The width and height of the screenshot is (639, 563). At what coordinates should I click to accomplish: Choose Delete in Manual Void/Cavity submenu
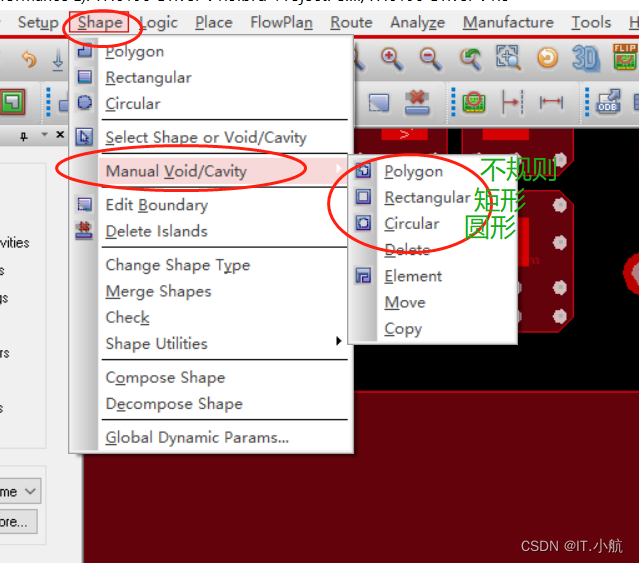click(434, 249)
